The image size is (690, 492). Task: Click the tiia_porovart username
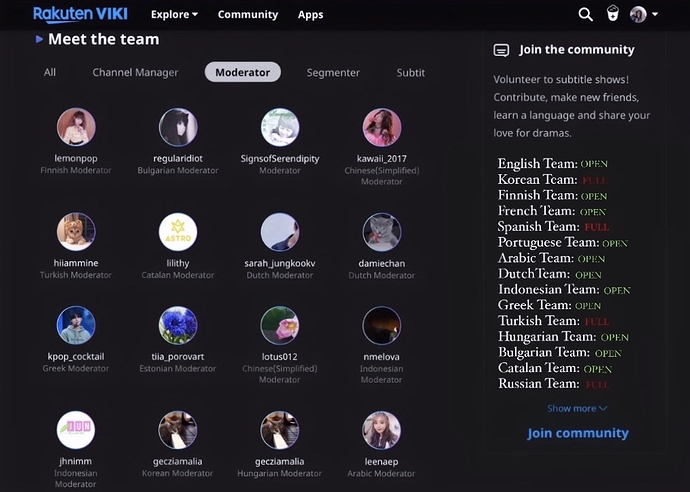tap(178, 356)
